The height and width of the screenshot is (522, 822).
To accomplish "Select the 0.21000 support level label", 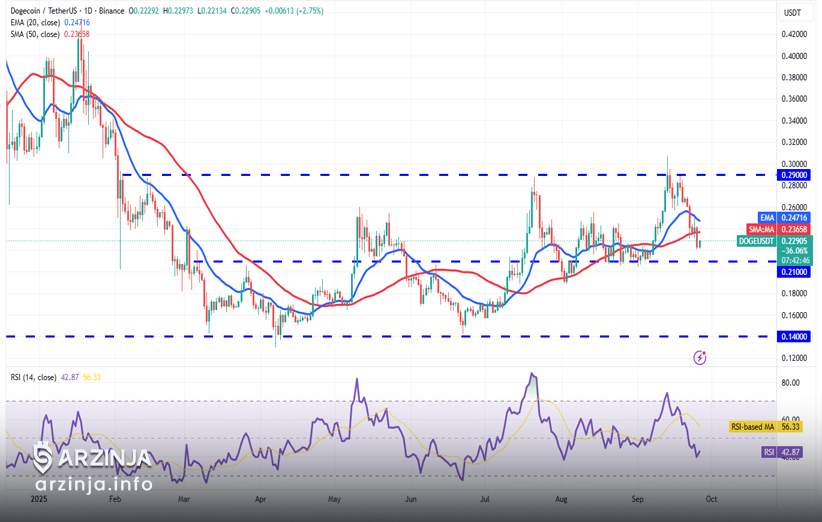I will pos(793,272).
